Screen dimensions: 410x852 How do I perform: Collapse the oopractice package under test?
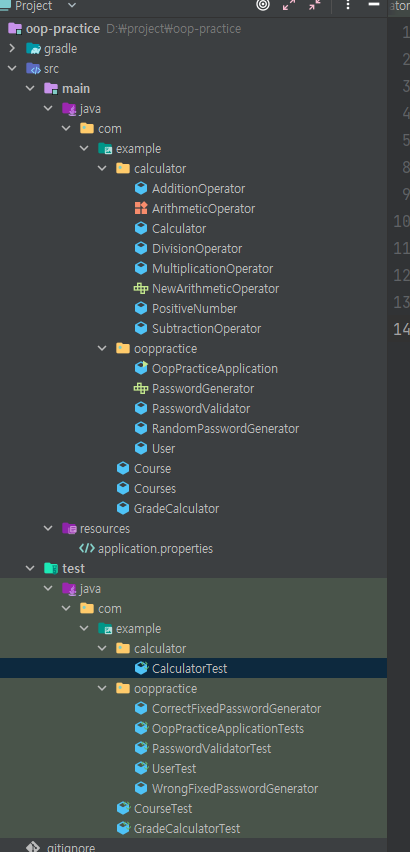pos(103,689)
